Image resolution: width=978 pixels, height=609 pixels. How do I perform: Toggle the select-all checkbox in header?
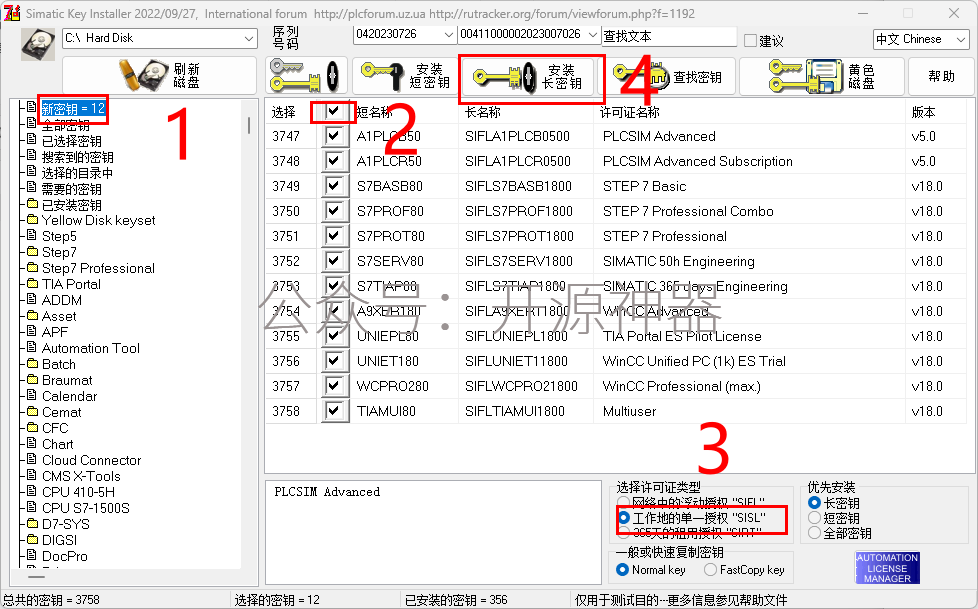pos(334,111)
